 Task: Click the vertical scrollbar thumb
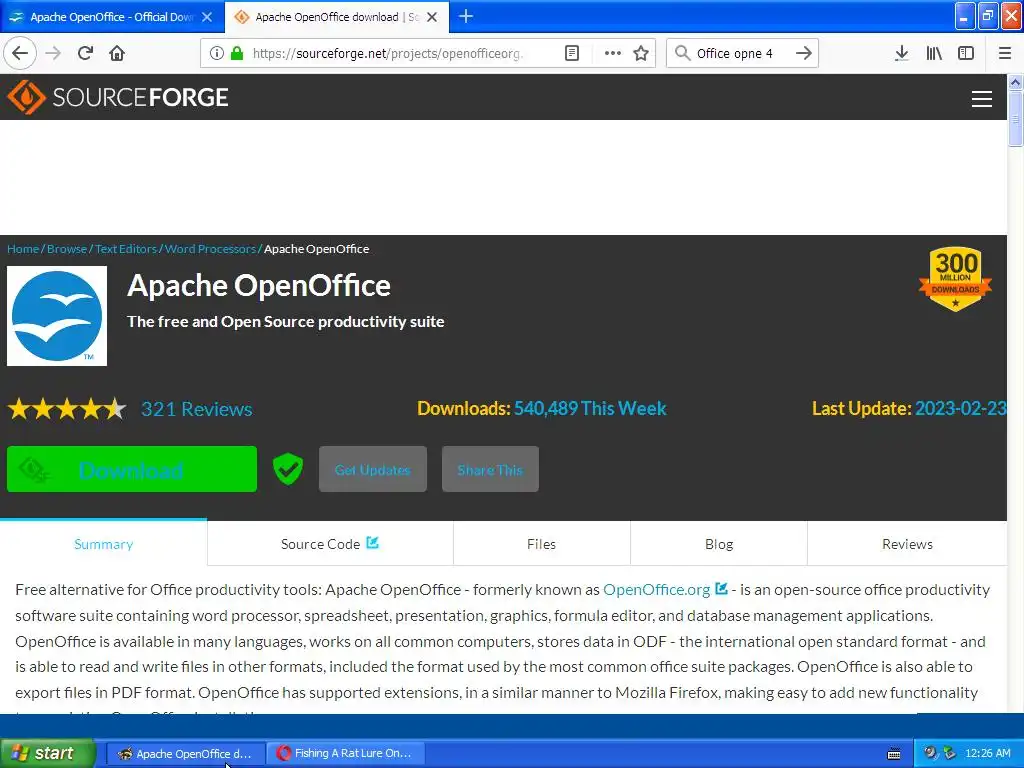click(x=1015, y=119)
